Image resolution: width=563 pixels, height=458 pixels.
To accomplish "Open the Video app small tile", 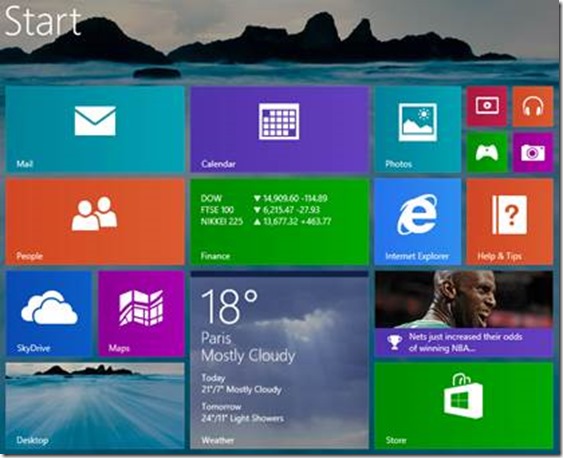I will [487, 106].
